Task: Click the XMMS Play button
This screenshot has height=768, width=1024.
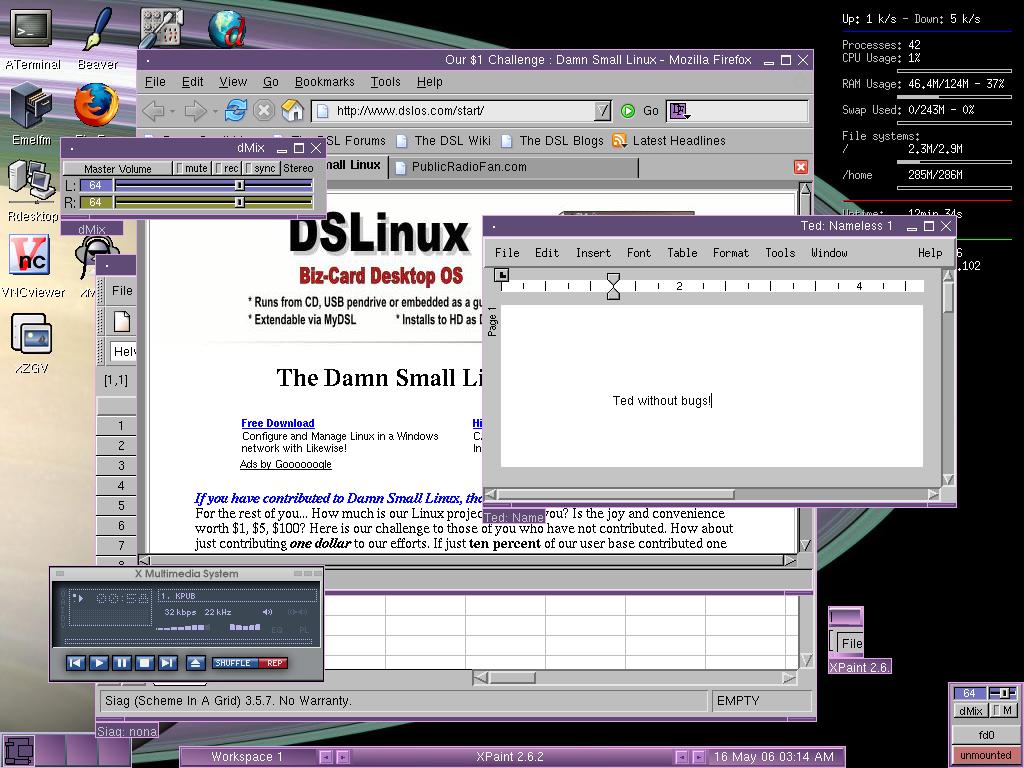Action: pos(99,663)
